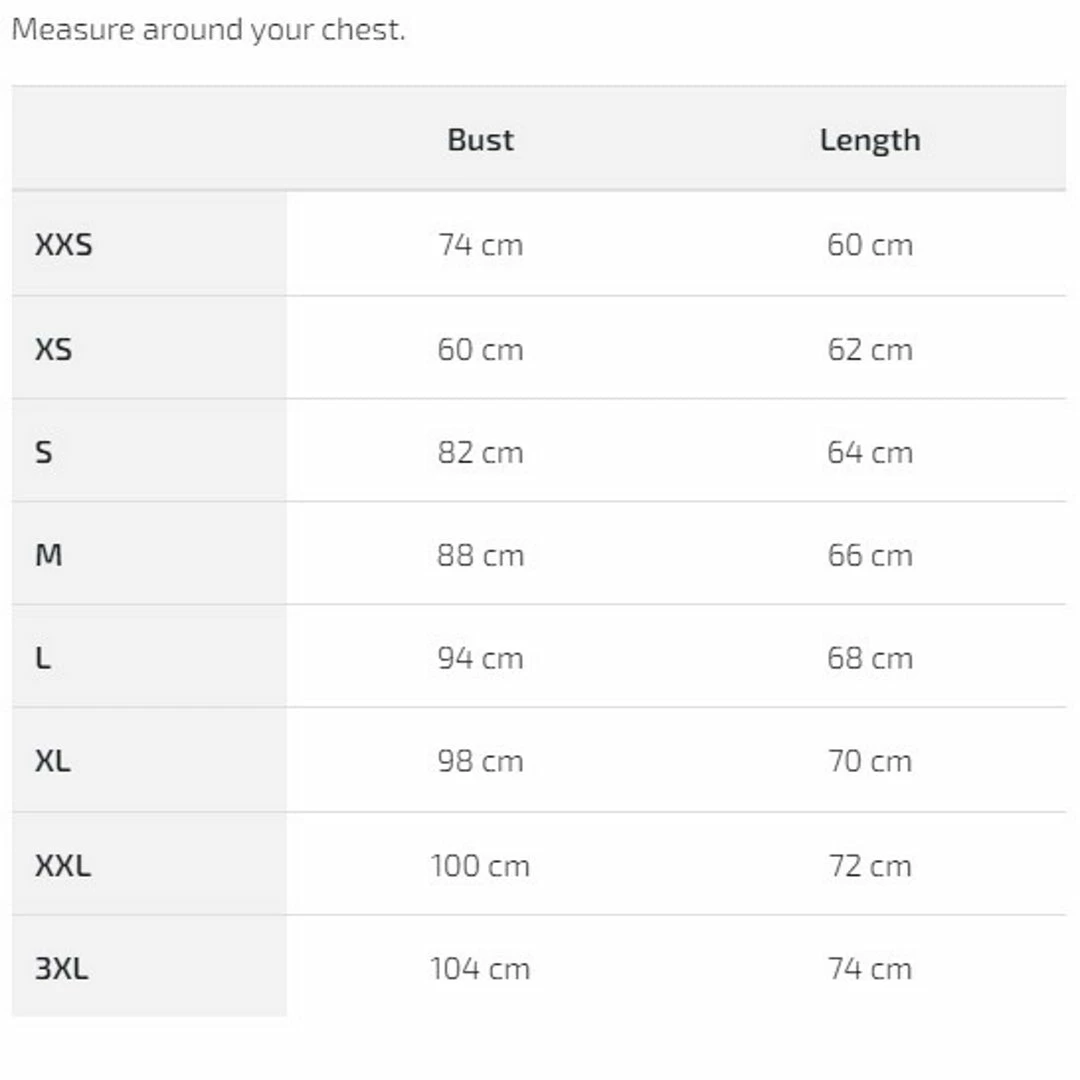Select the L size row label
Screen dimensions: 1080x1080
[x=43, y=658]
